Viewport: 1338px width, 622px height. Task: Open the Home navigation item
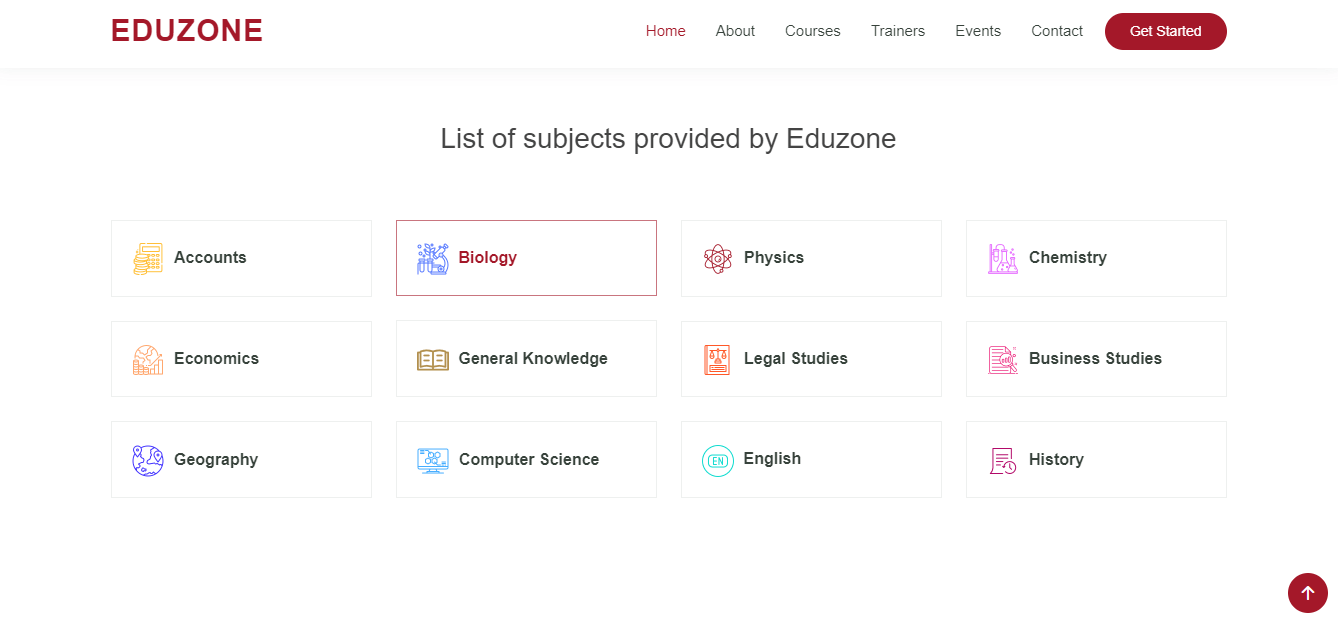click(666, 31)
